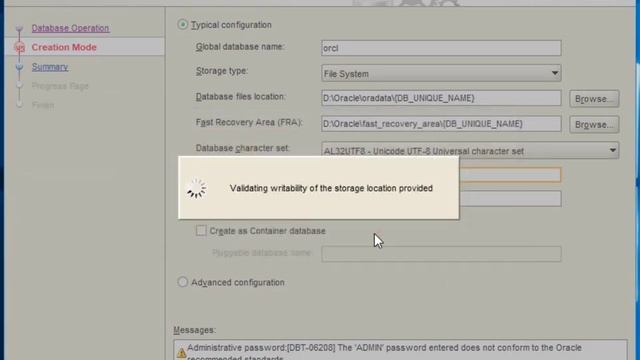Screen dimensions: 640x360
Task: Click the Creation Mode step marker icon
Action: pos(19,47)
